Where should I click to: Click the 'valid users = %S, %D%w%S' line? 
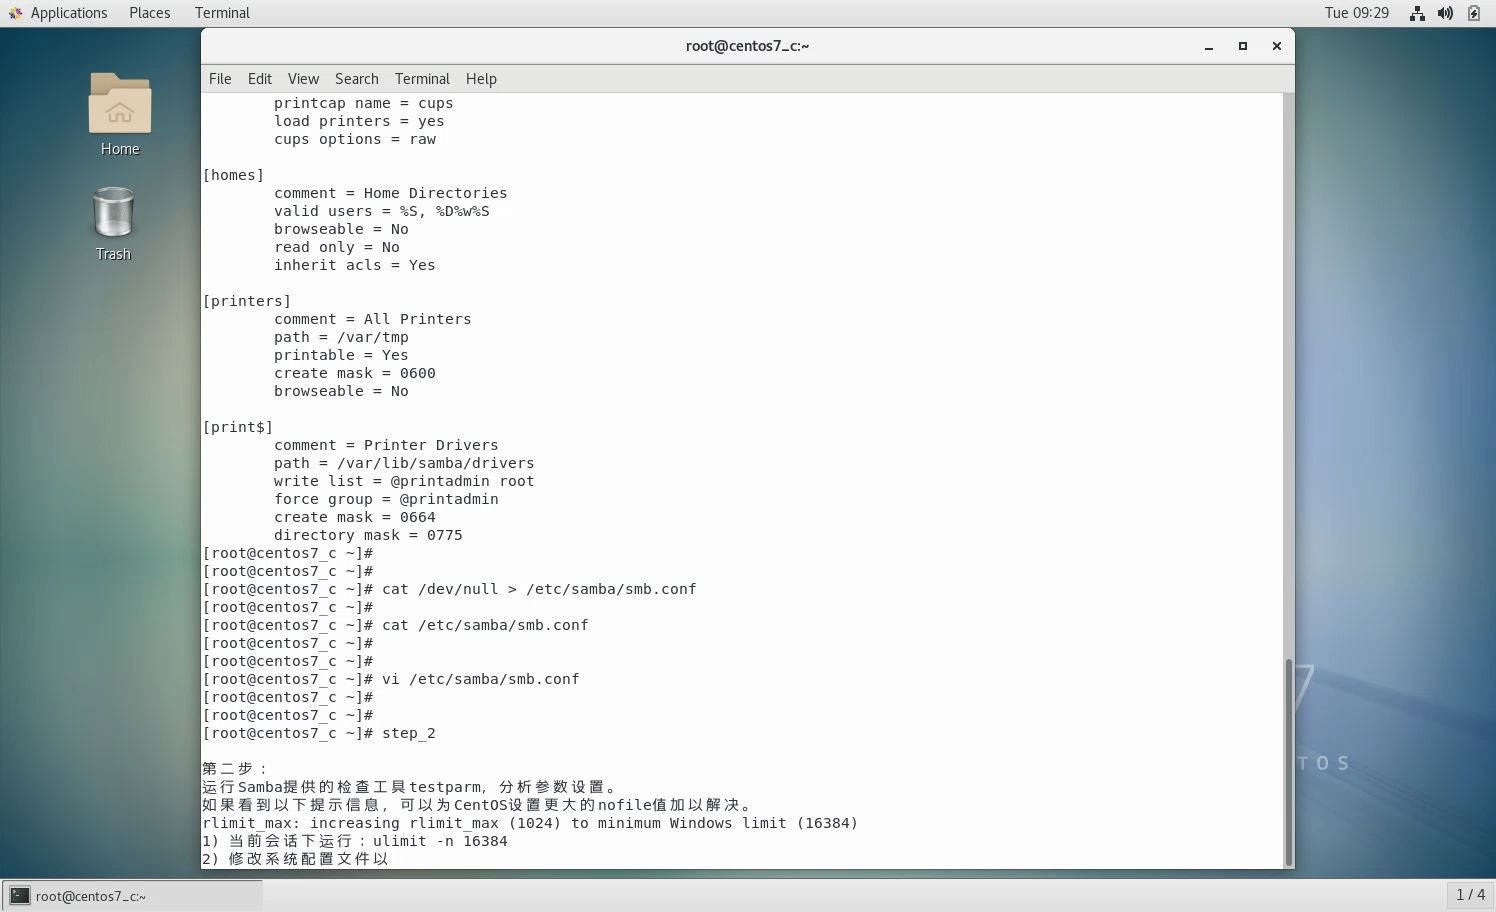tap(382, 211)
